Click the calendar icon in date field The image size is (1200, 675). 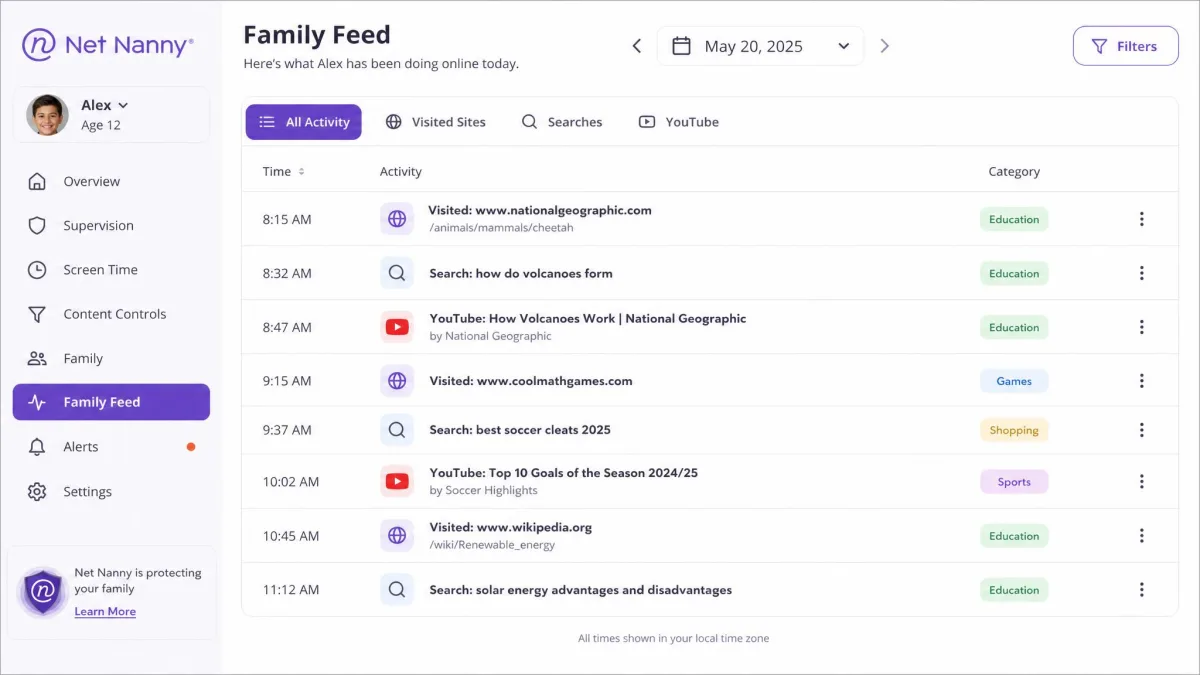(681, 46)
